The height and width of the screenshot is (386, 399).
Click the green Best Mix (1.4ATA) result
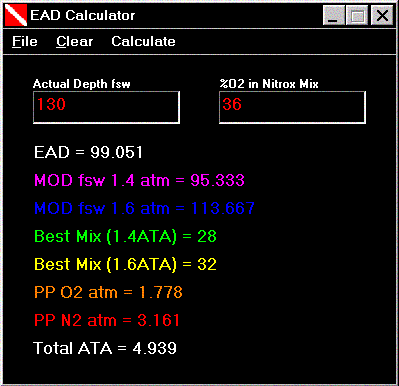pos(125,236)
